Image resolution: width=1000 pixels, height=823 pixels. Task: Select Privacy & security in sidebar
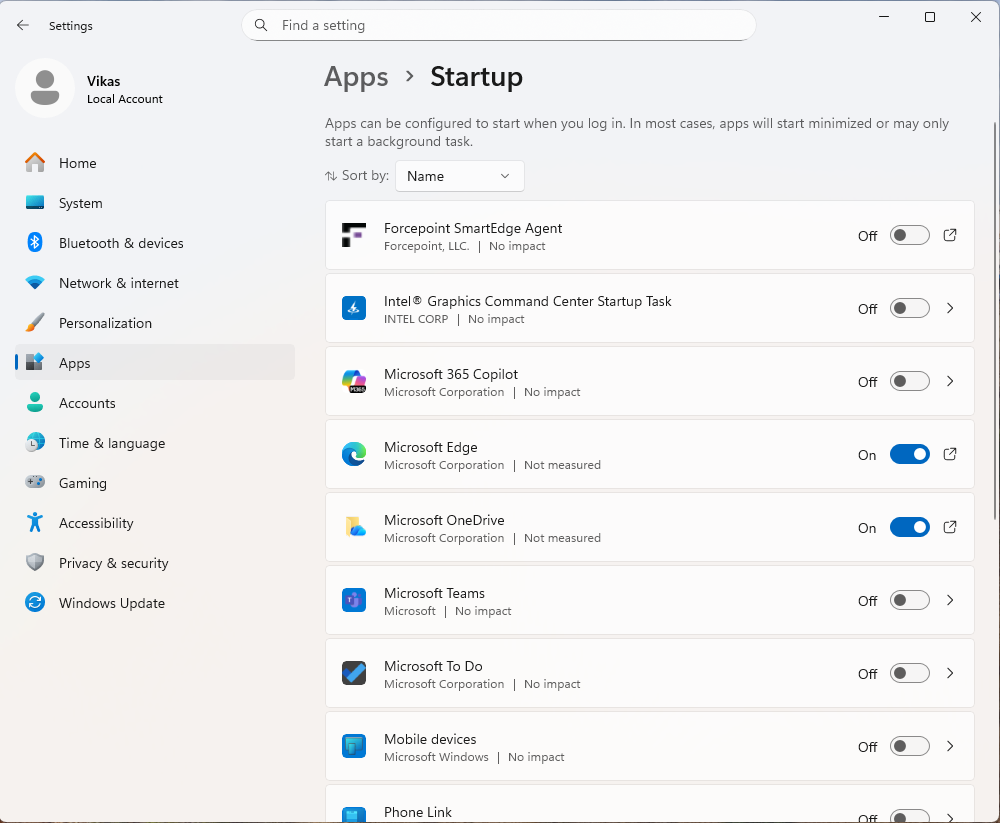click(113, 563)
